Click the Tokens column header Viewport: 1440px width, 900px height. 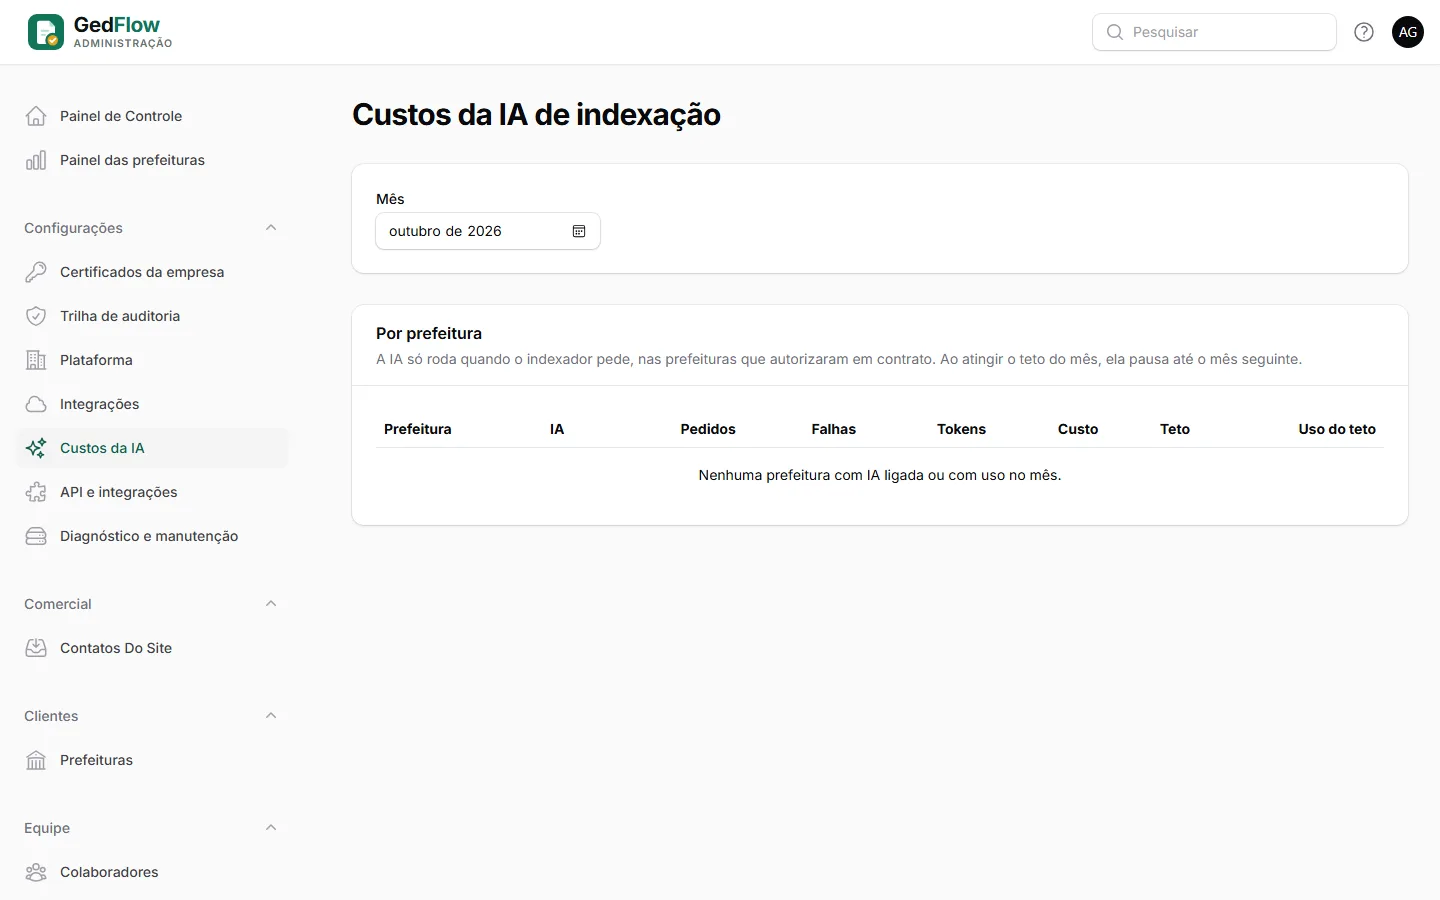(961, 429)
